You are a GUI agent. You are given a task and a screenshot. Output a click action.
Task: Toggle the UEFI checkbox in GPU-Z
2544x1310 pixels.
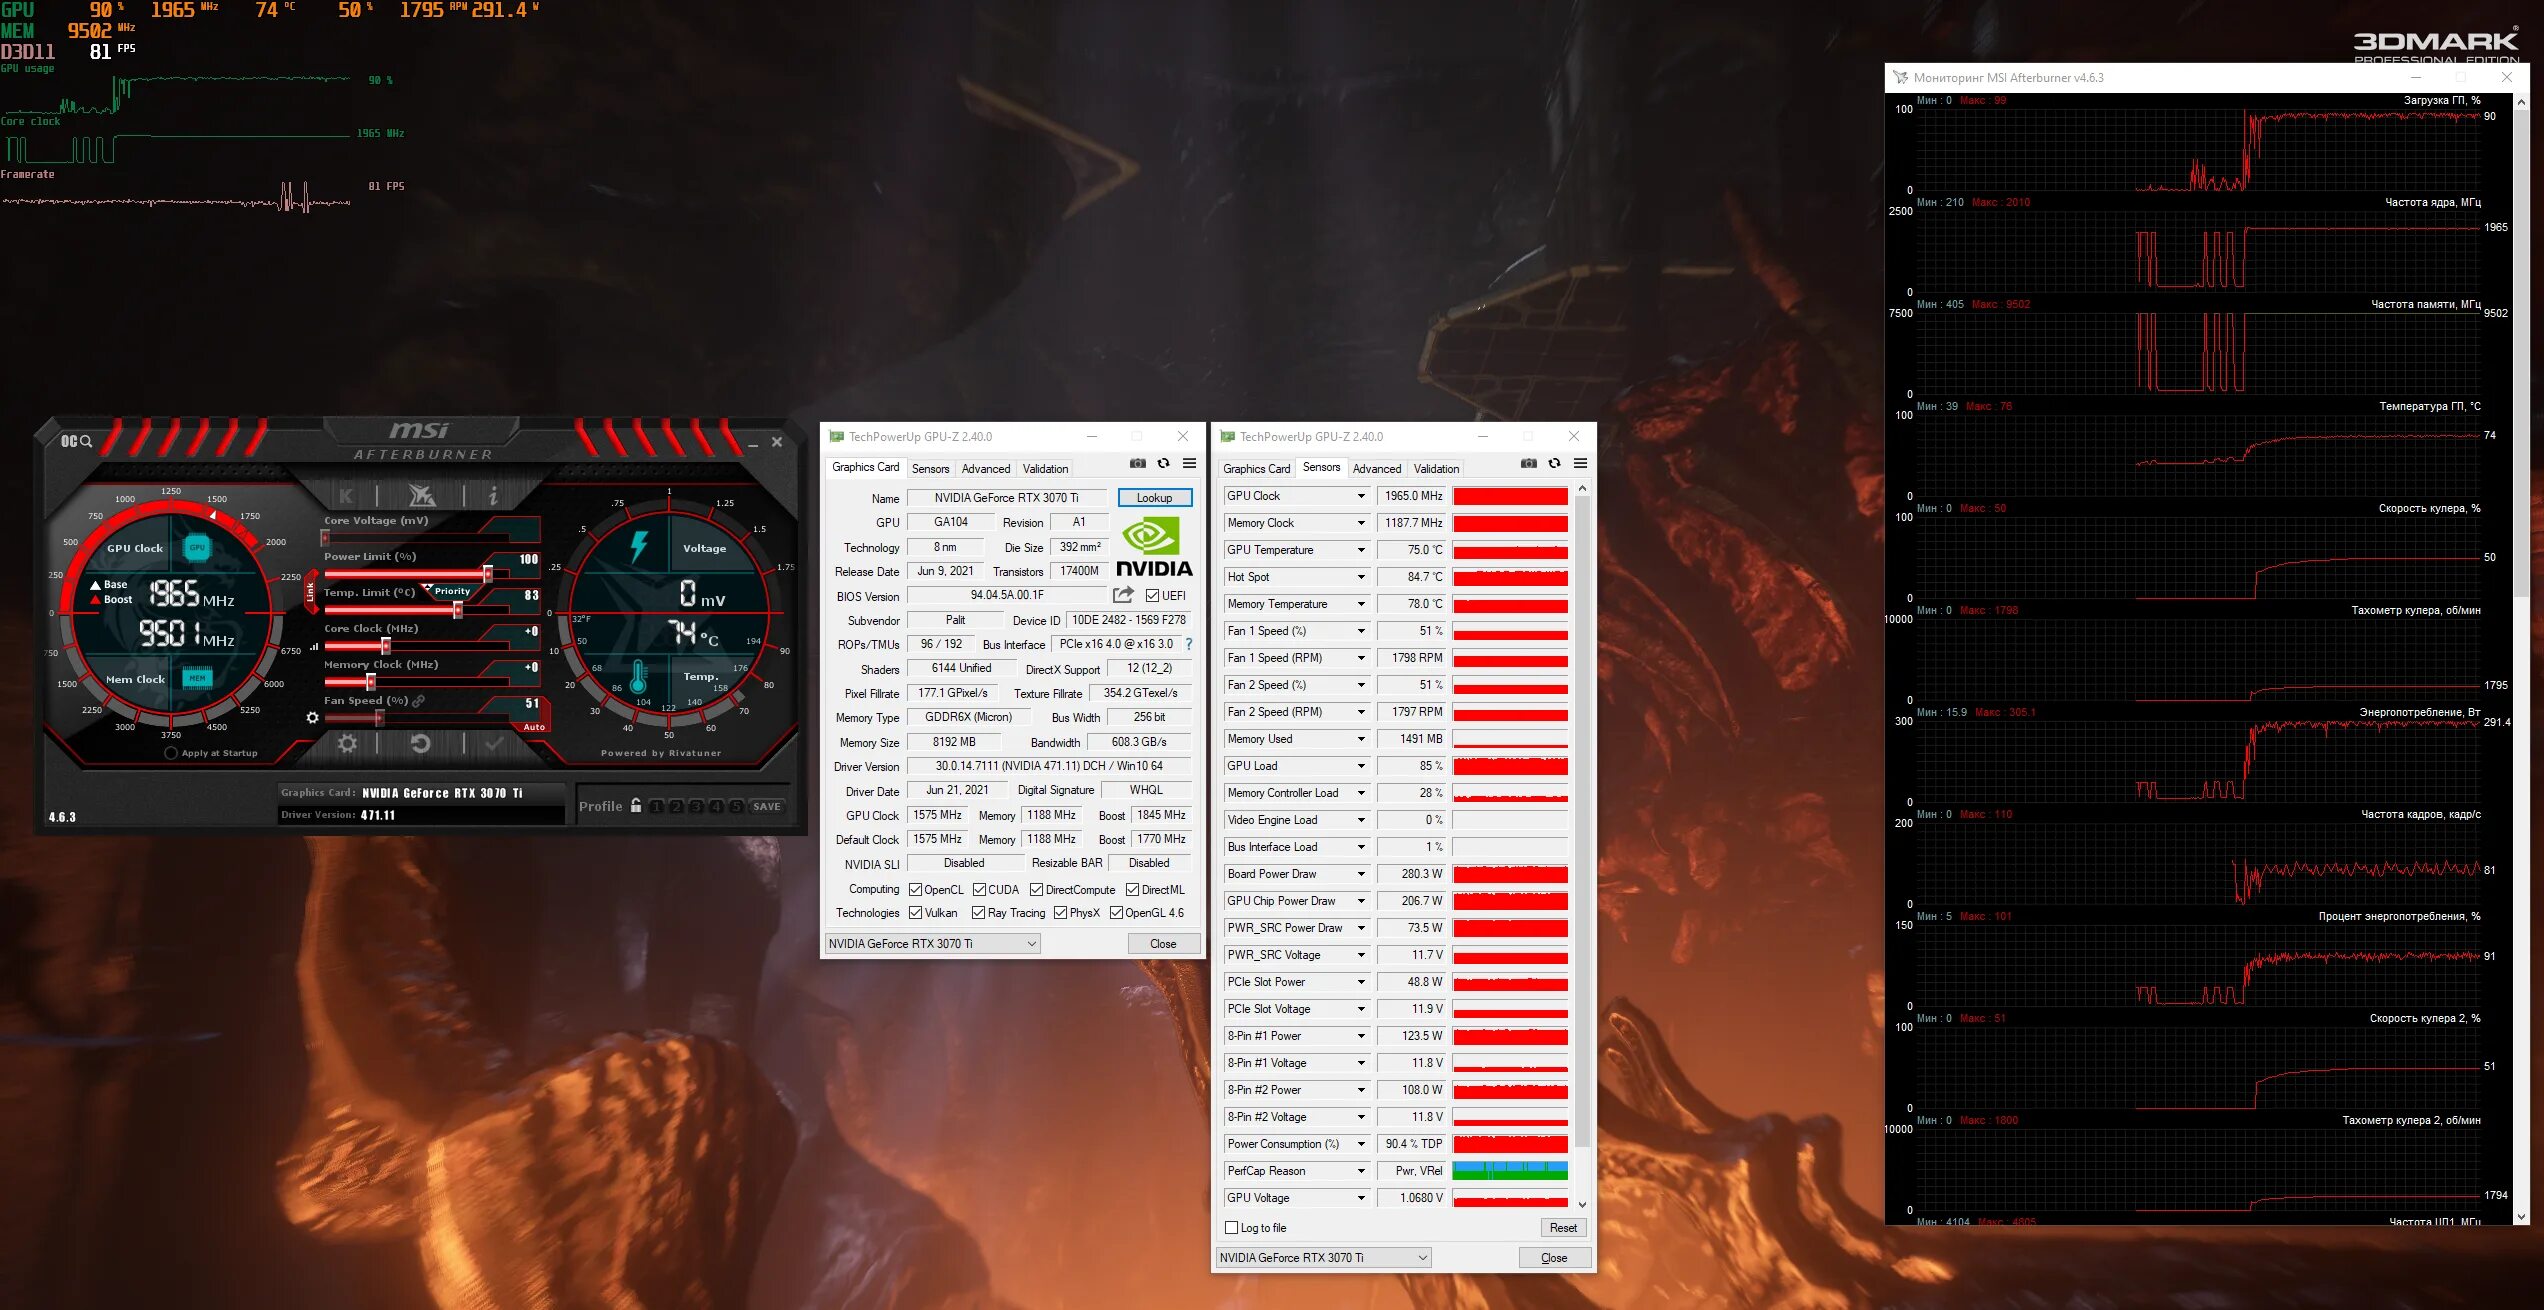point(1152,596)
